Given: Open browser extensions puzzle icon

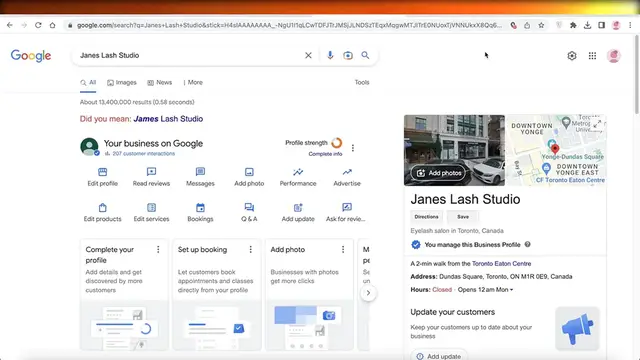Looking at the screenshot, I should [x=573, y=25].
